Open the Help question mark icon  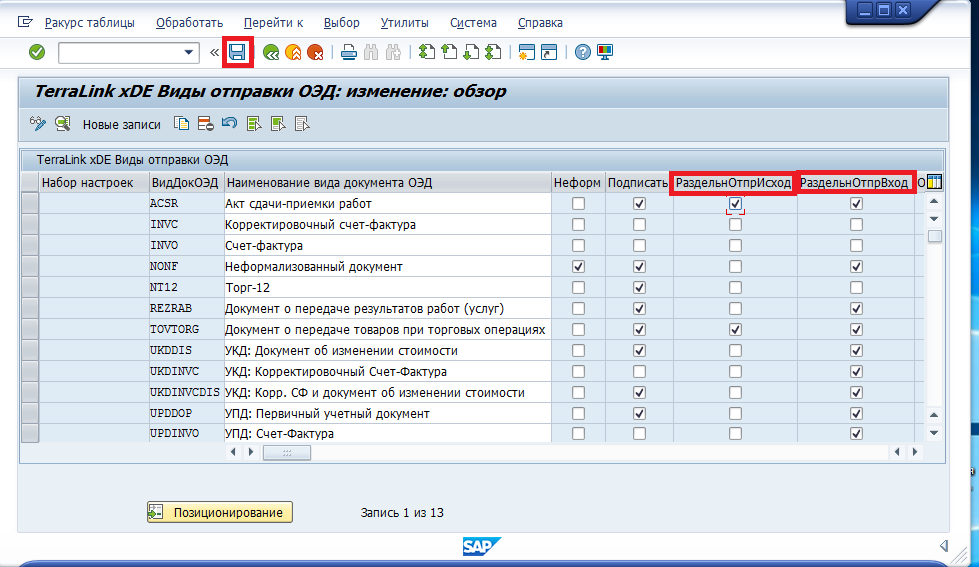(583, 52)
